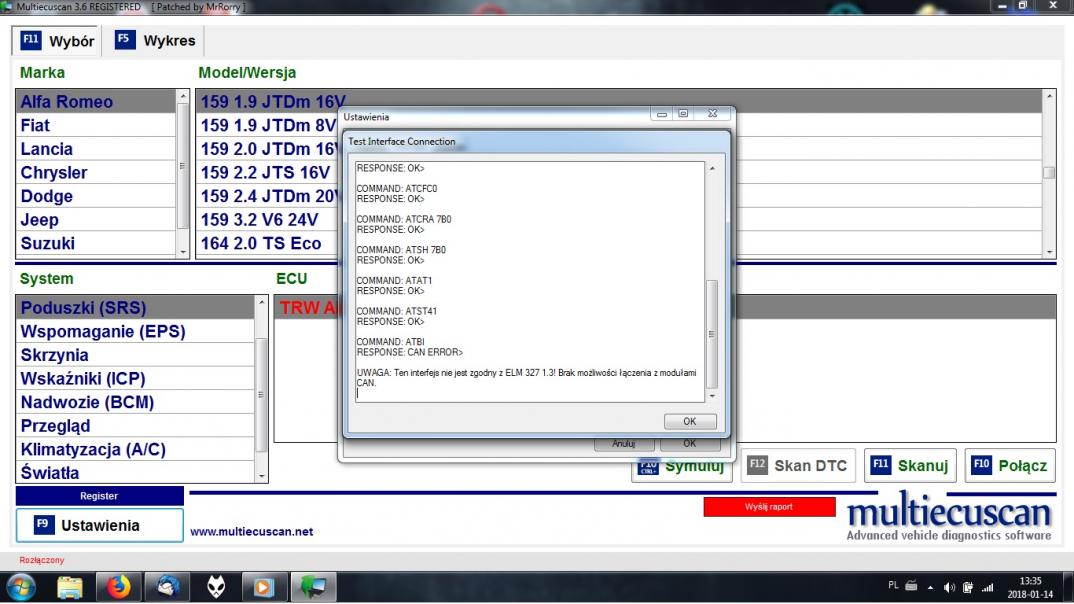Open Windows Start menu

click(x=21, y=588)
